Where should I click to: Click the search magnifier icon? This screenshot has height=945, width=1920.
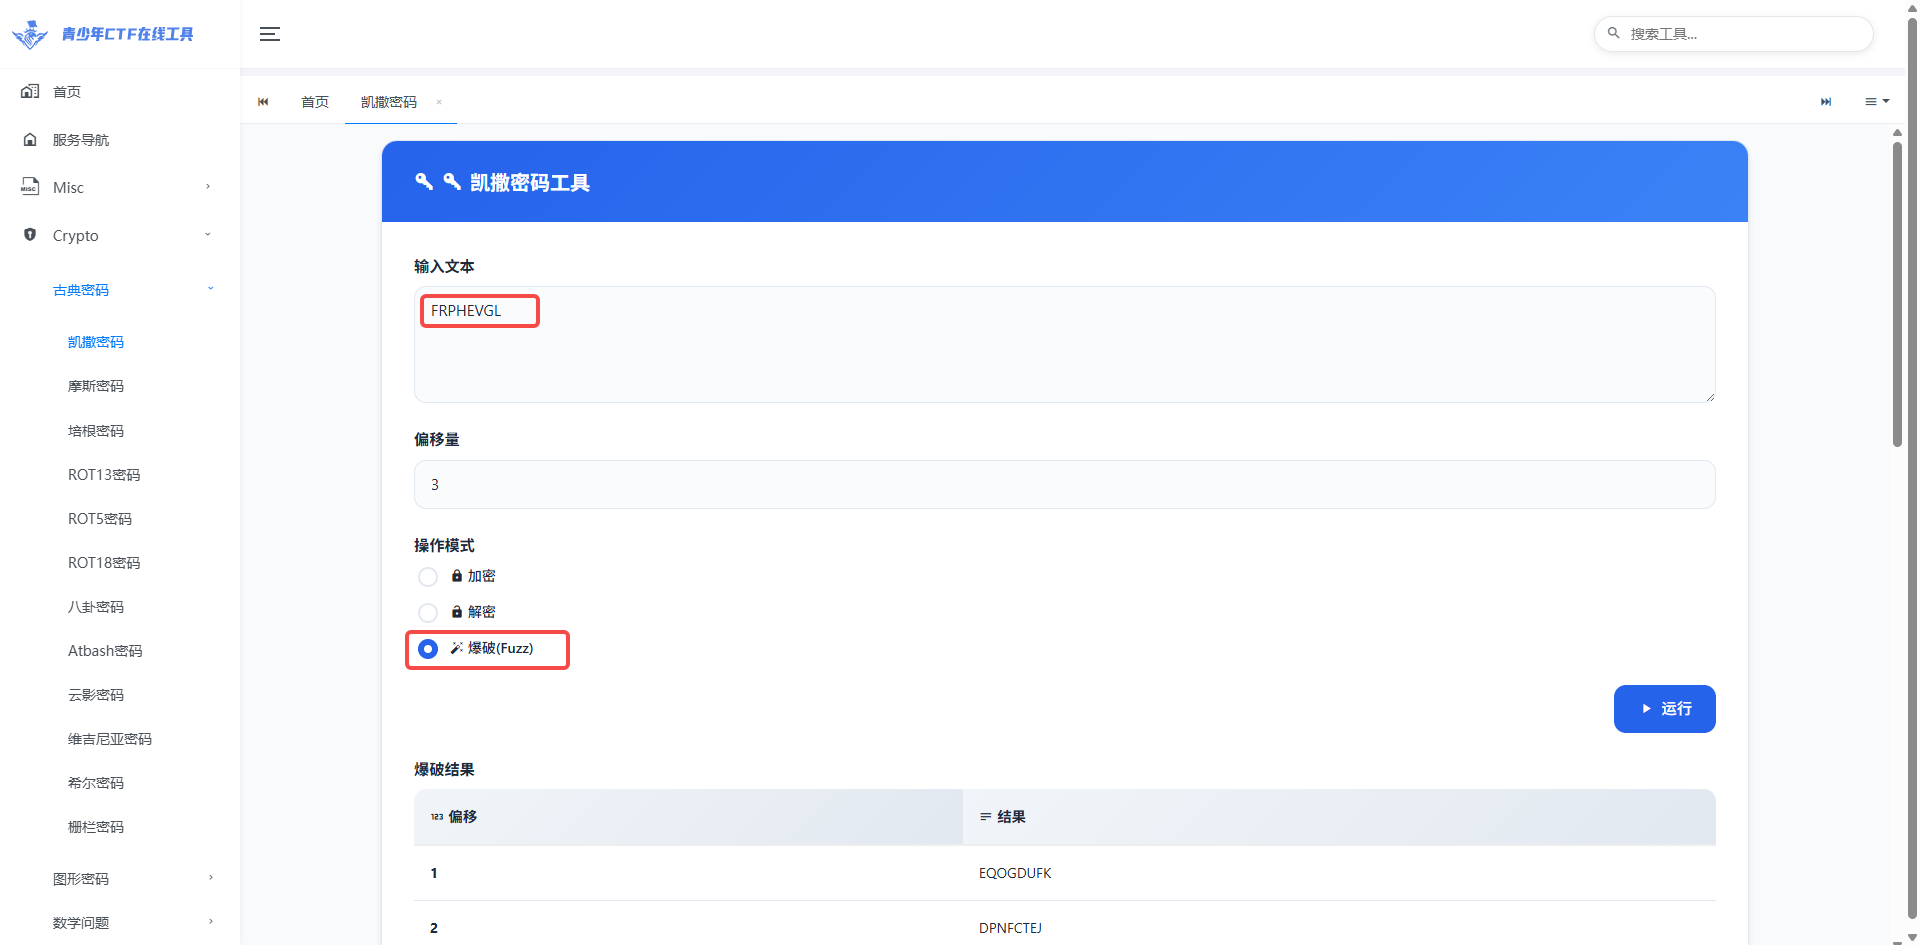click(1613, 33)
